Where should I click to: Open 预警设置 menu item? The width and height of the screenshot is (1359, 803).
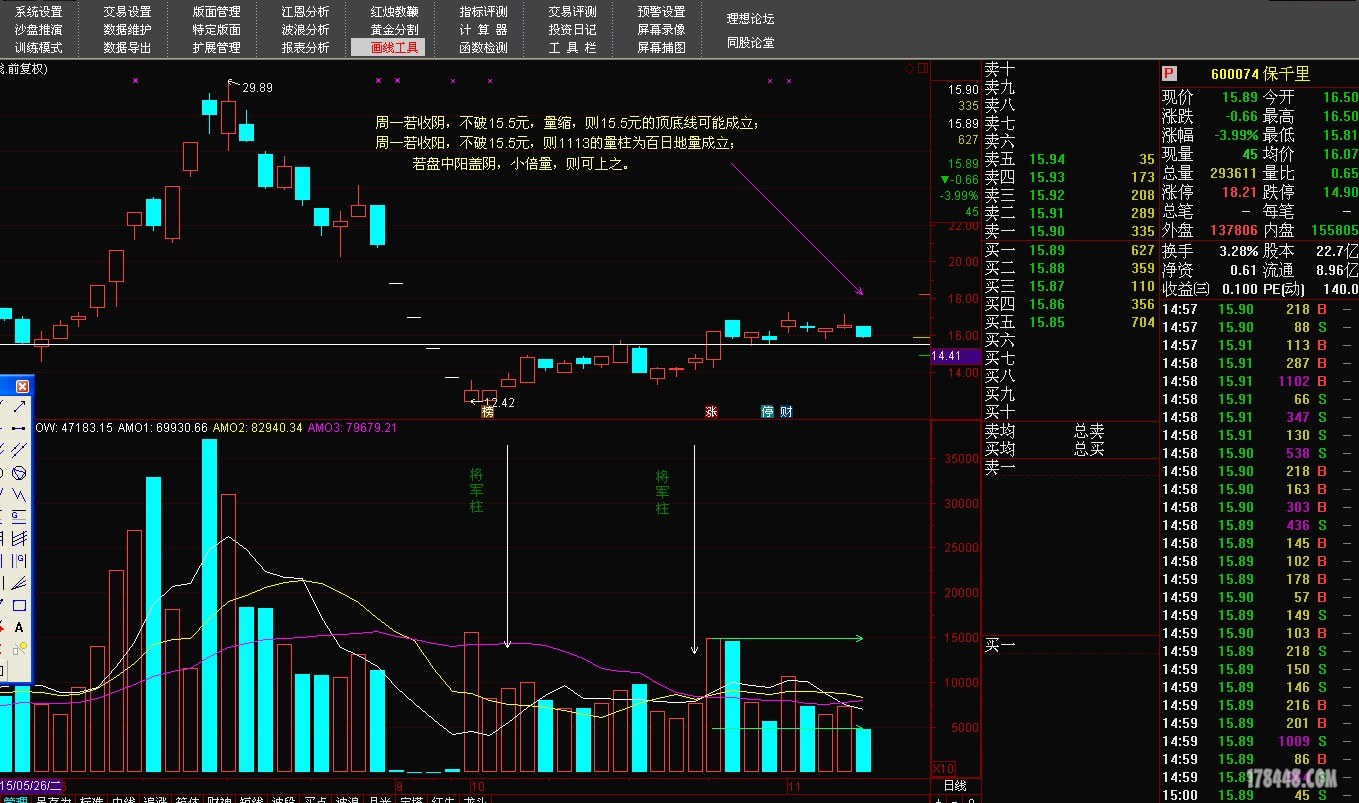pyautogui.click(x=662, y=12)
